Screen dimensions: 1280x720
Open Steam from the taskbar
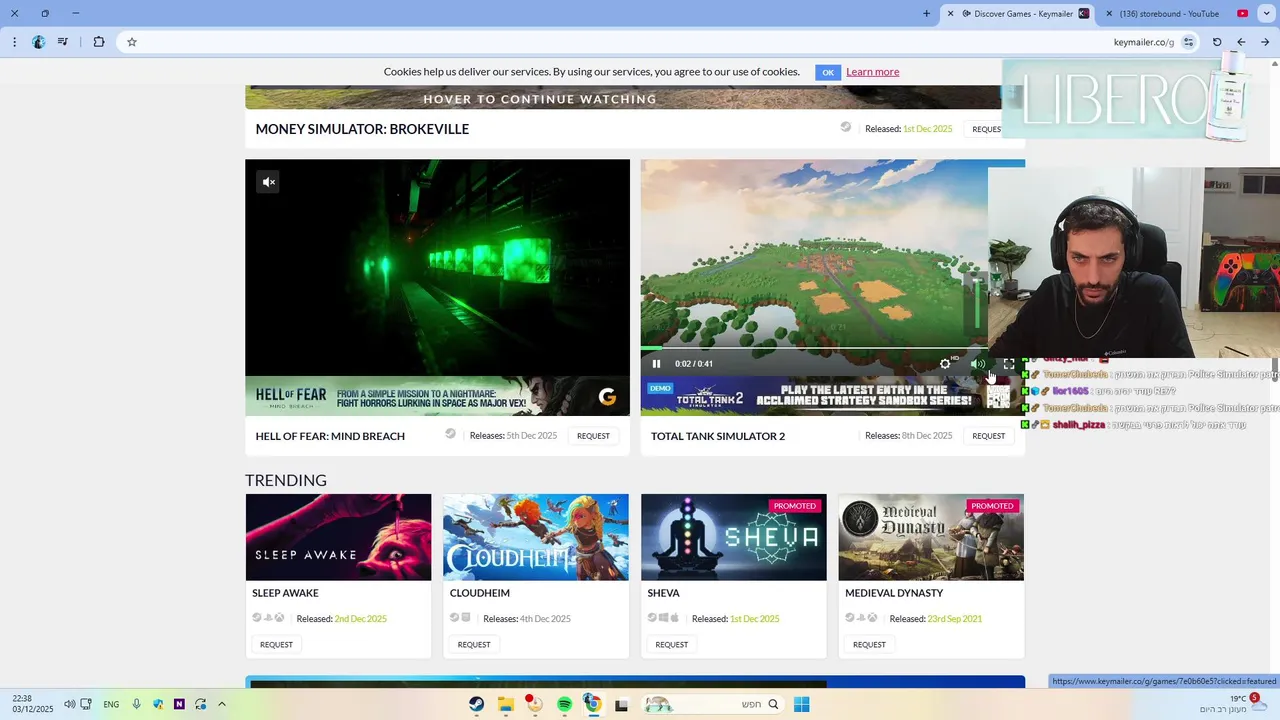[477, 704]
